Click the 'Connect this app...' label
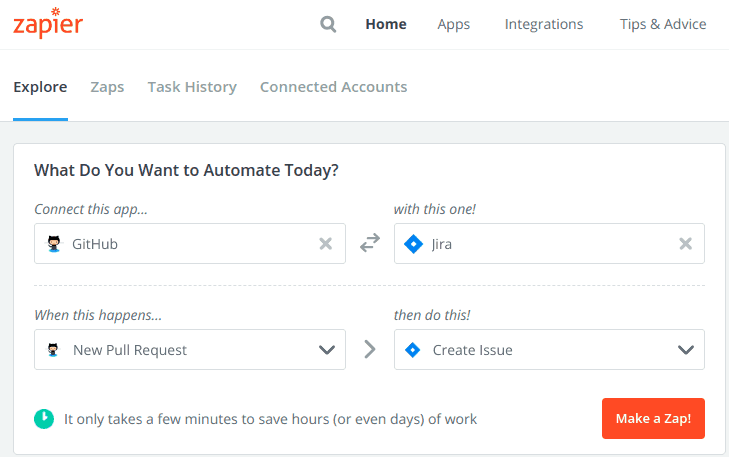 click(x=91, y=210)
